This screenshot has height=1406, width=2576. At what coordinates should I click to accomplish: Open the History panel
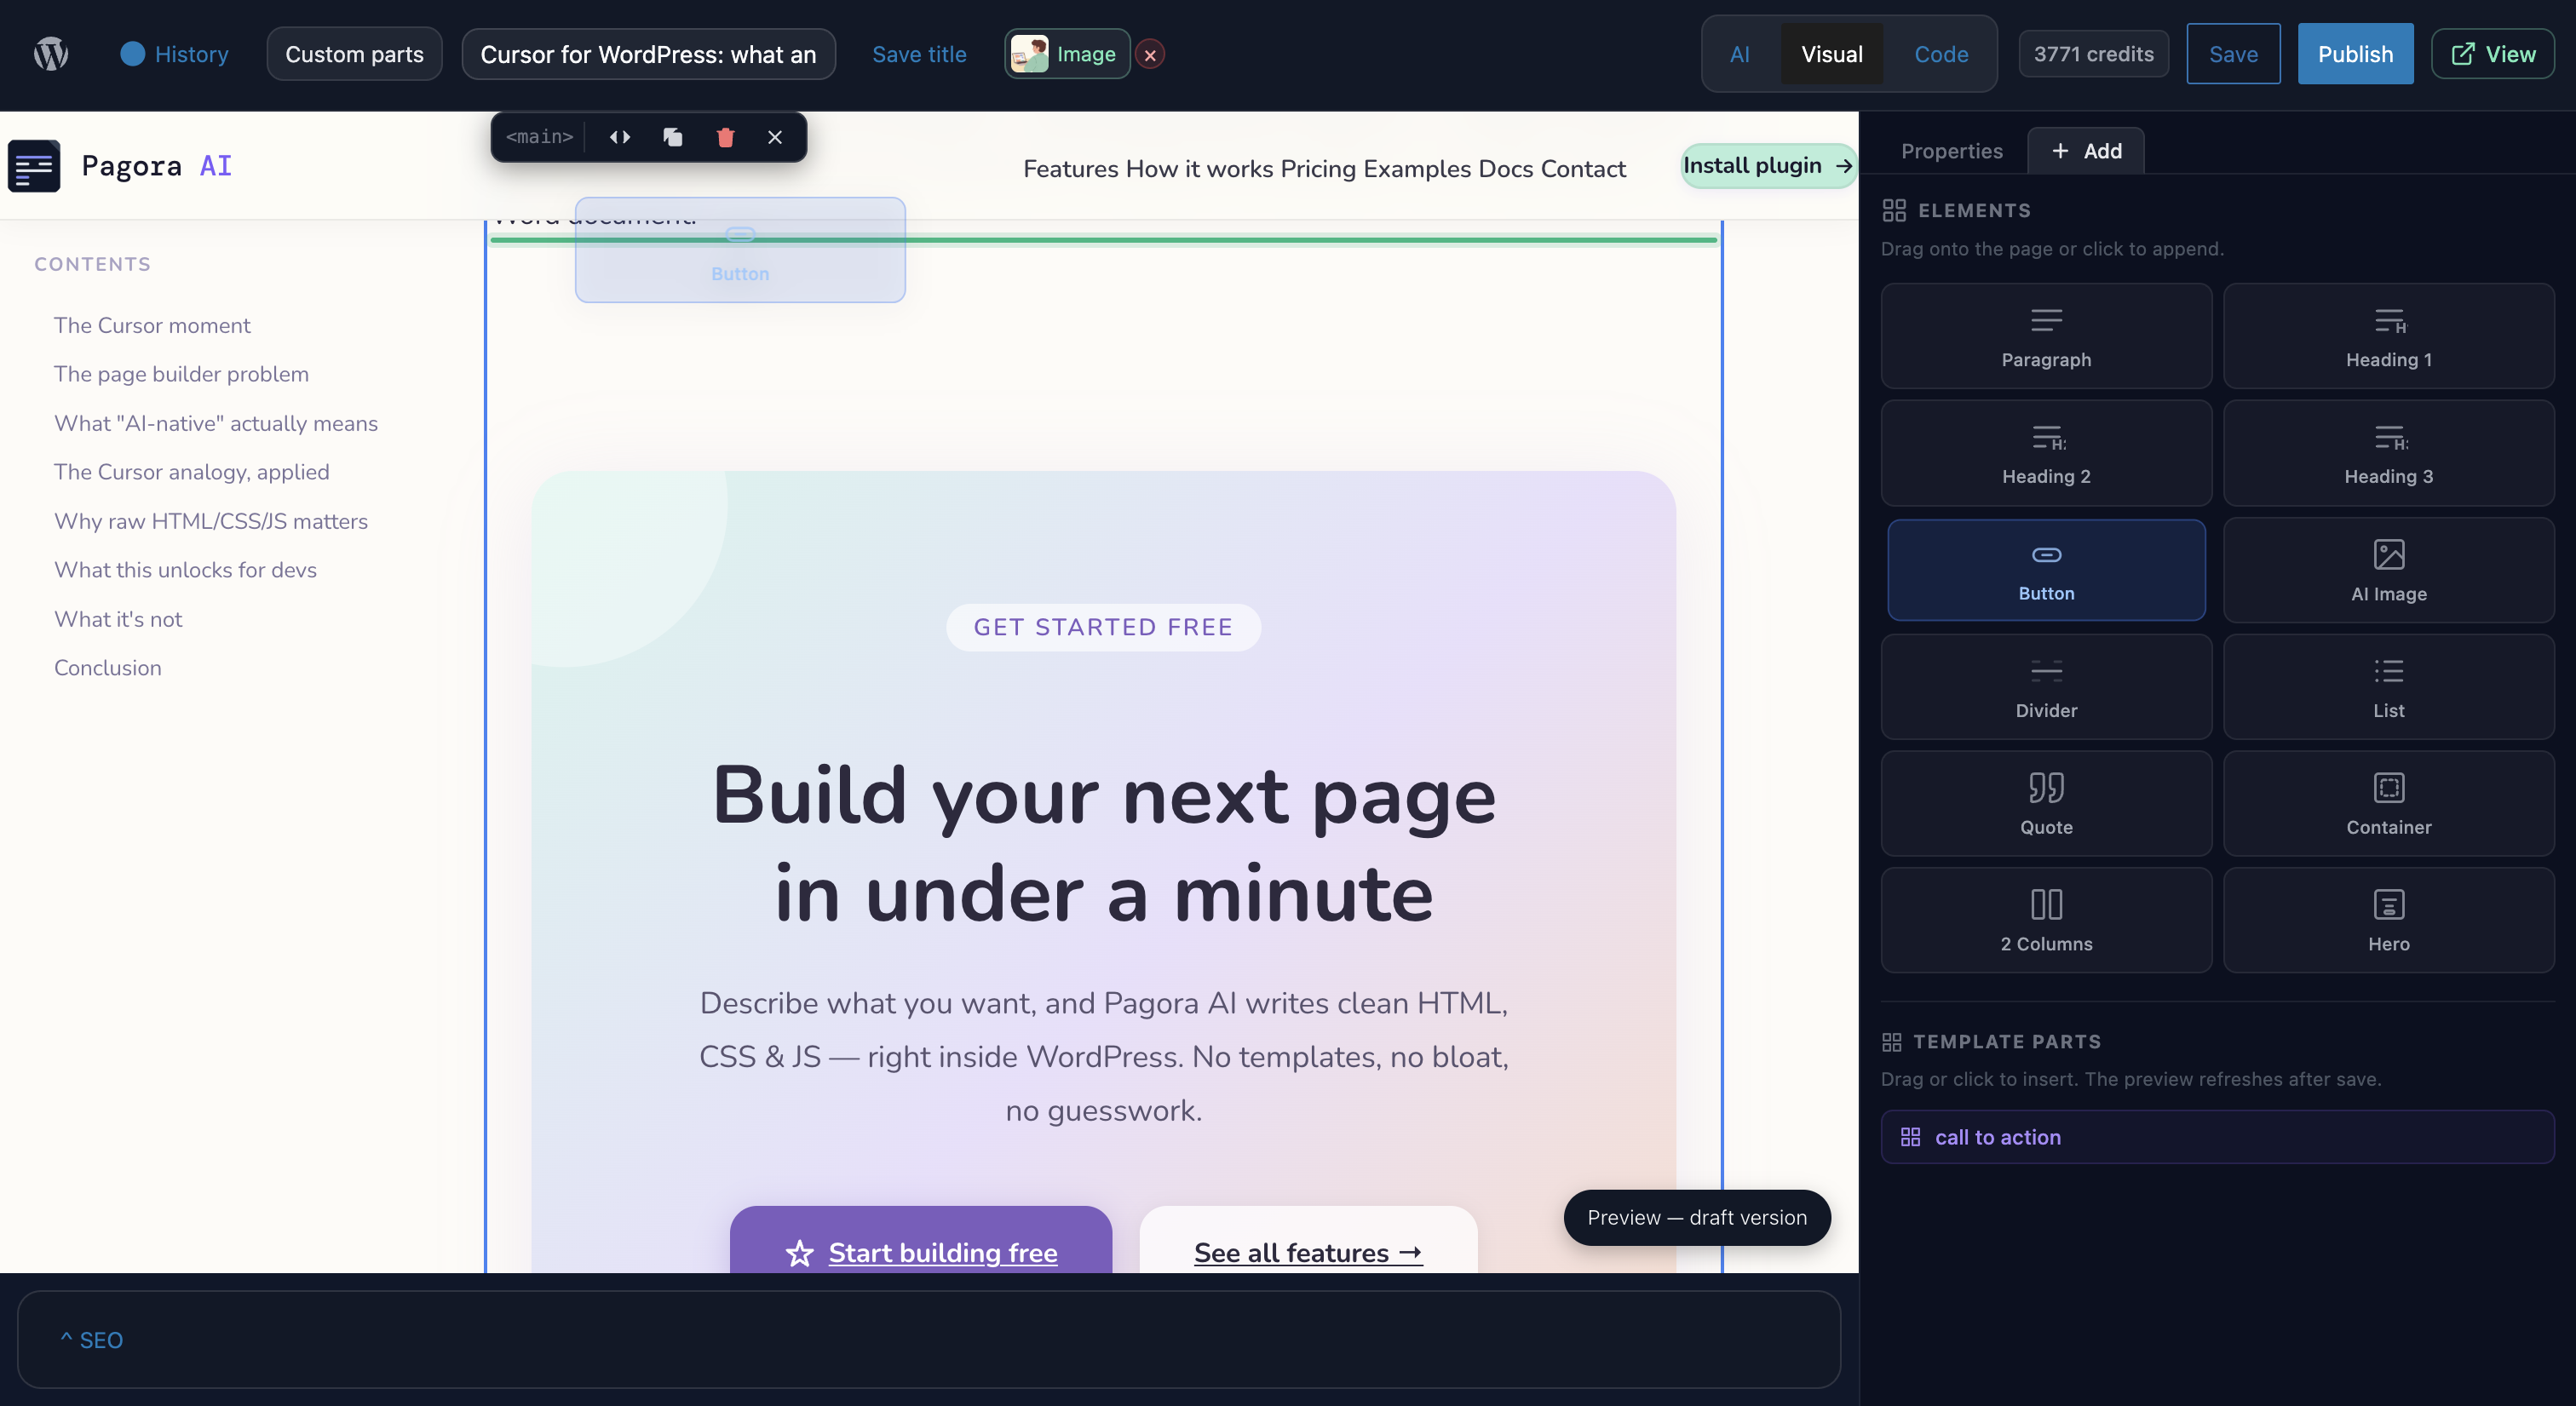pos(174,54)
